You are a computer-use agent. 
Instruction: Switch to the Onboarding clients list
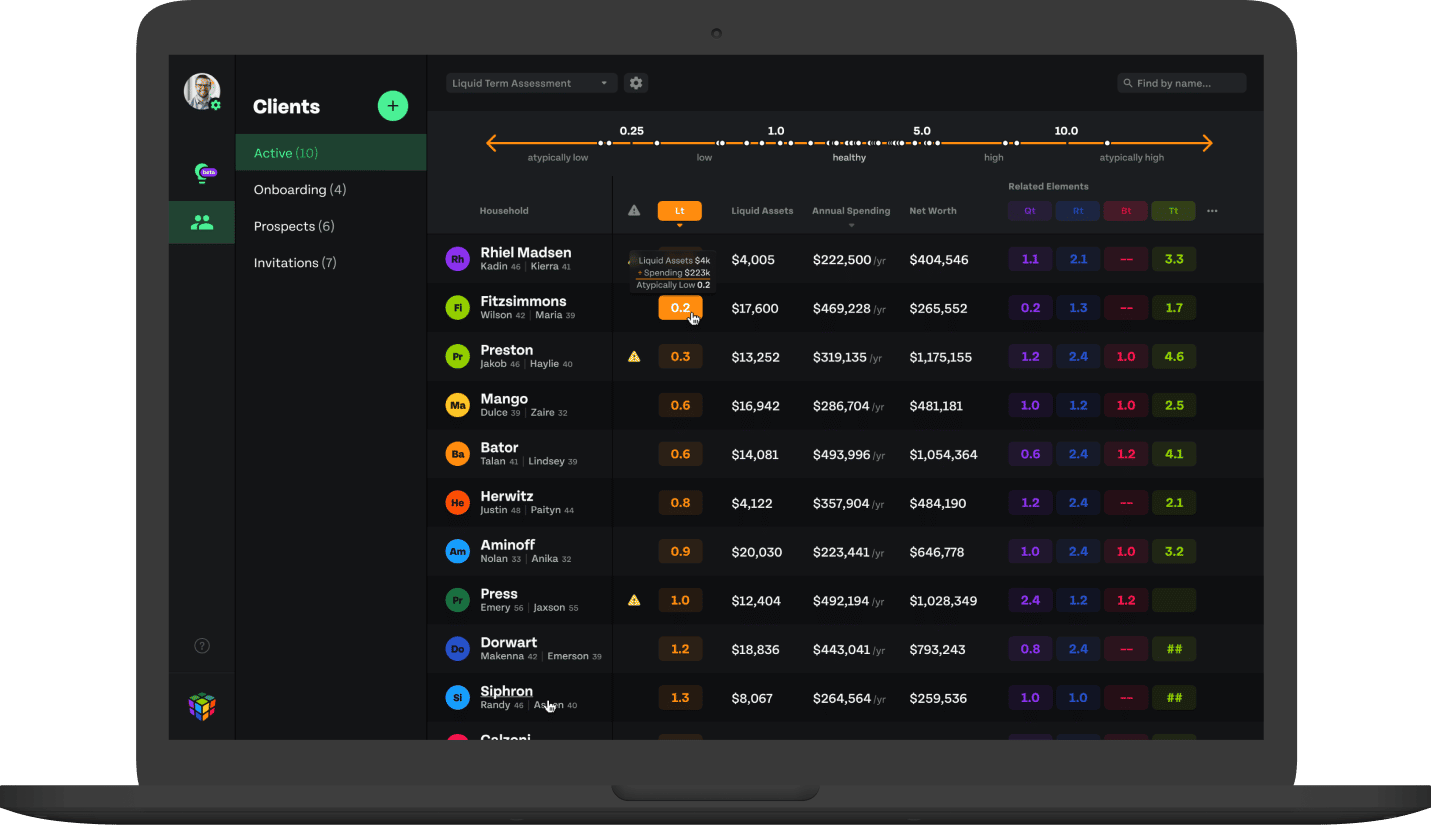coord(299,190)
